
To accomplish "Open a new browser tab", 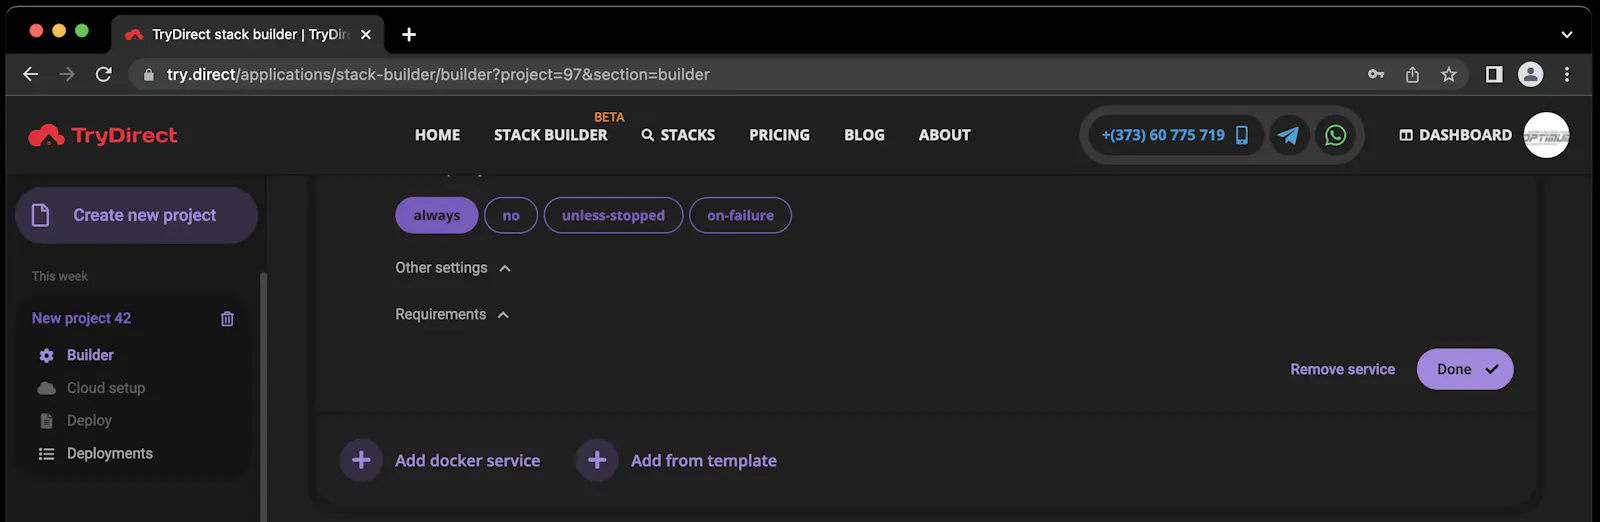I will click(x=409, y=34).
